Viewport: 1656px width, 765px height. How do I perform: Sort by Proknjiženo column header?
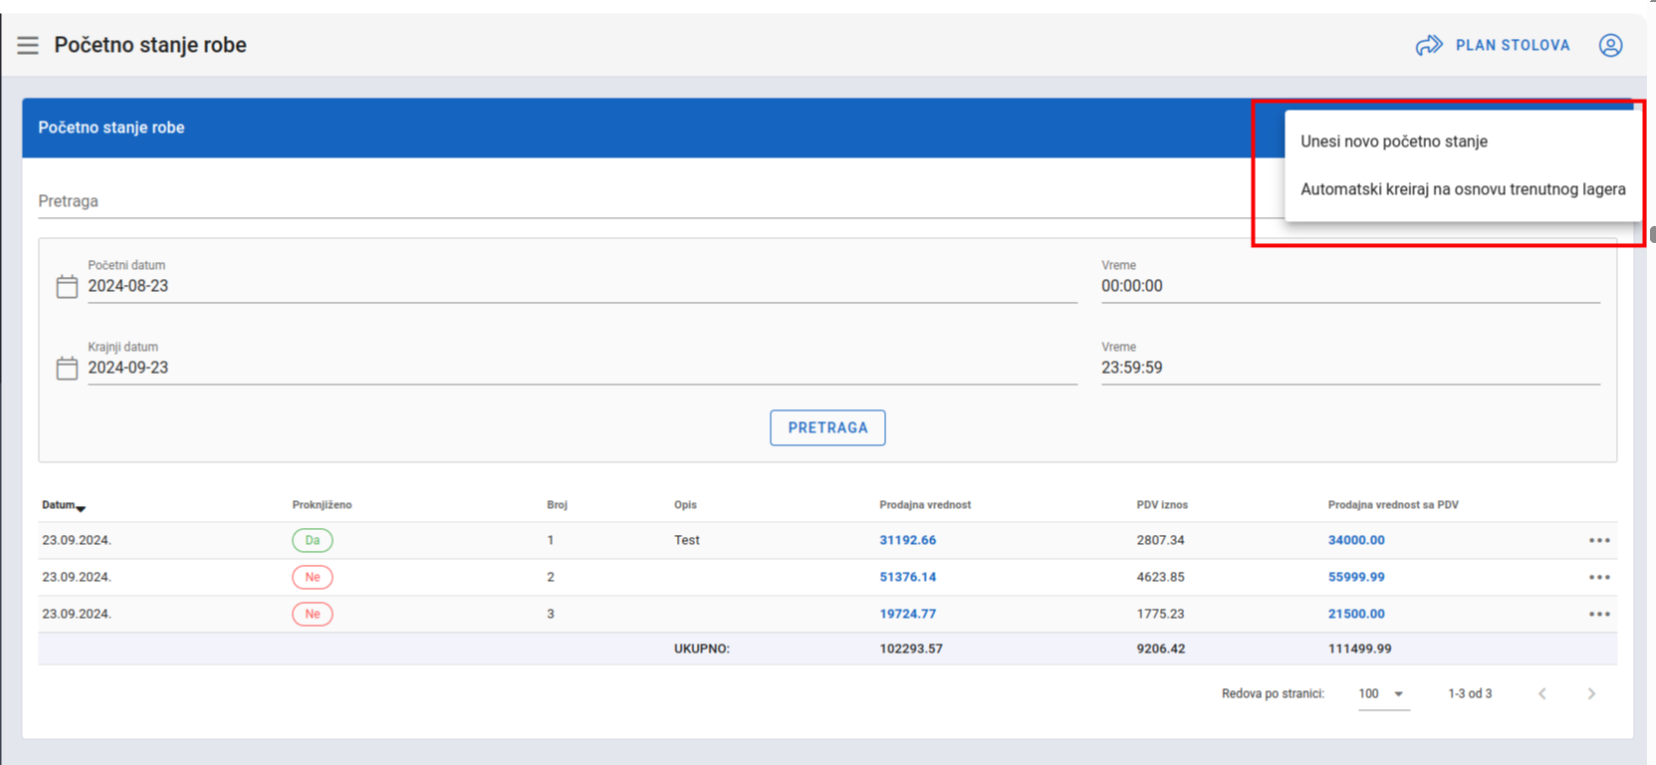tap(322, 505)
